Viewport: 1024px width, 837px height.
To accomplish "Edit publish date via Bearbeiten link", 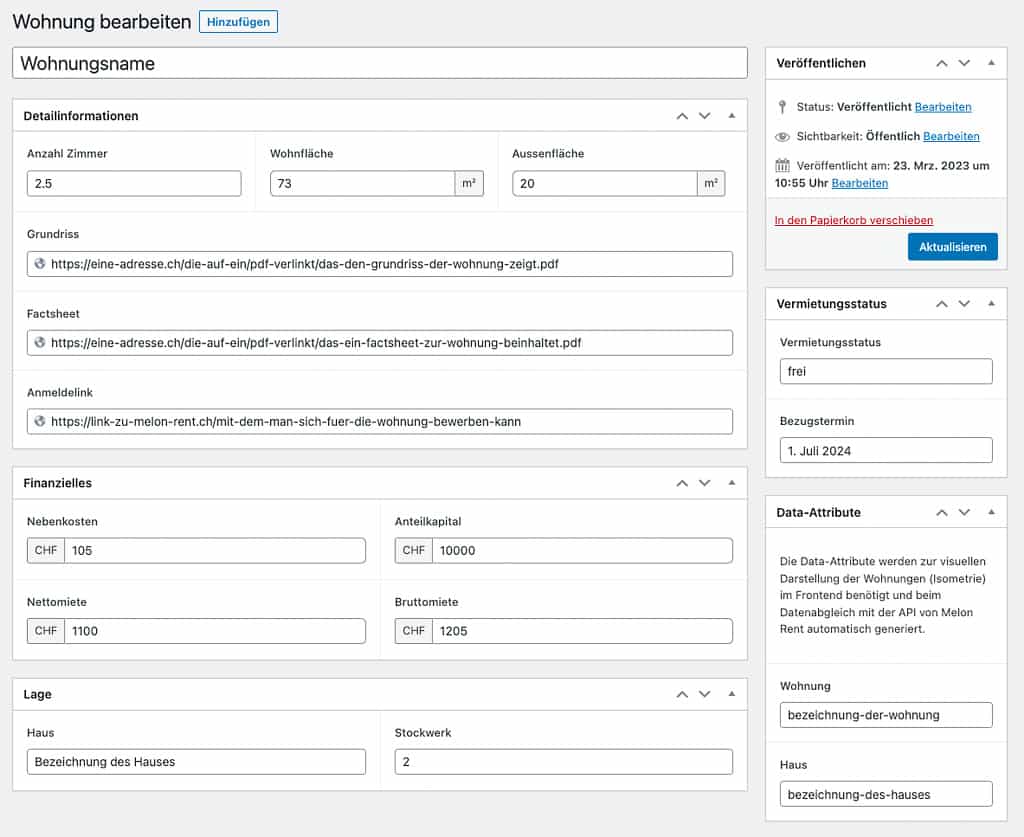I will [859, 183].
